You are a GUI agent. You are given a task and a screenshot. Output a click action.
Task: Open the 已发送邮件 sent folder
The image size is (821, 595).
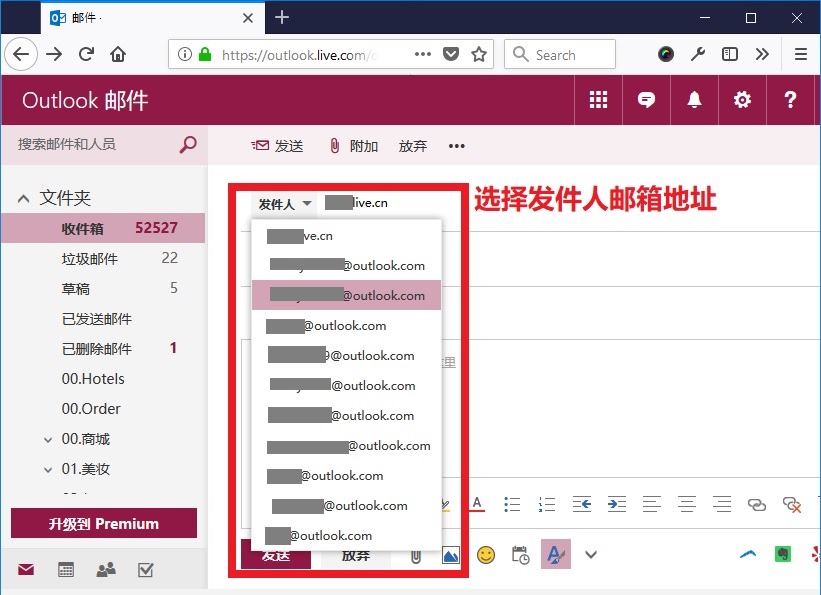pos(103,318)
